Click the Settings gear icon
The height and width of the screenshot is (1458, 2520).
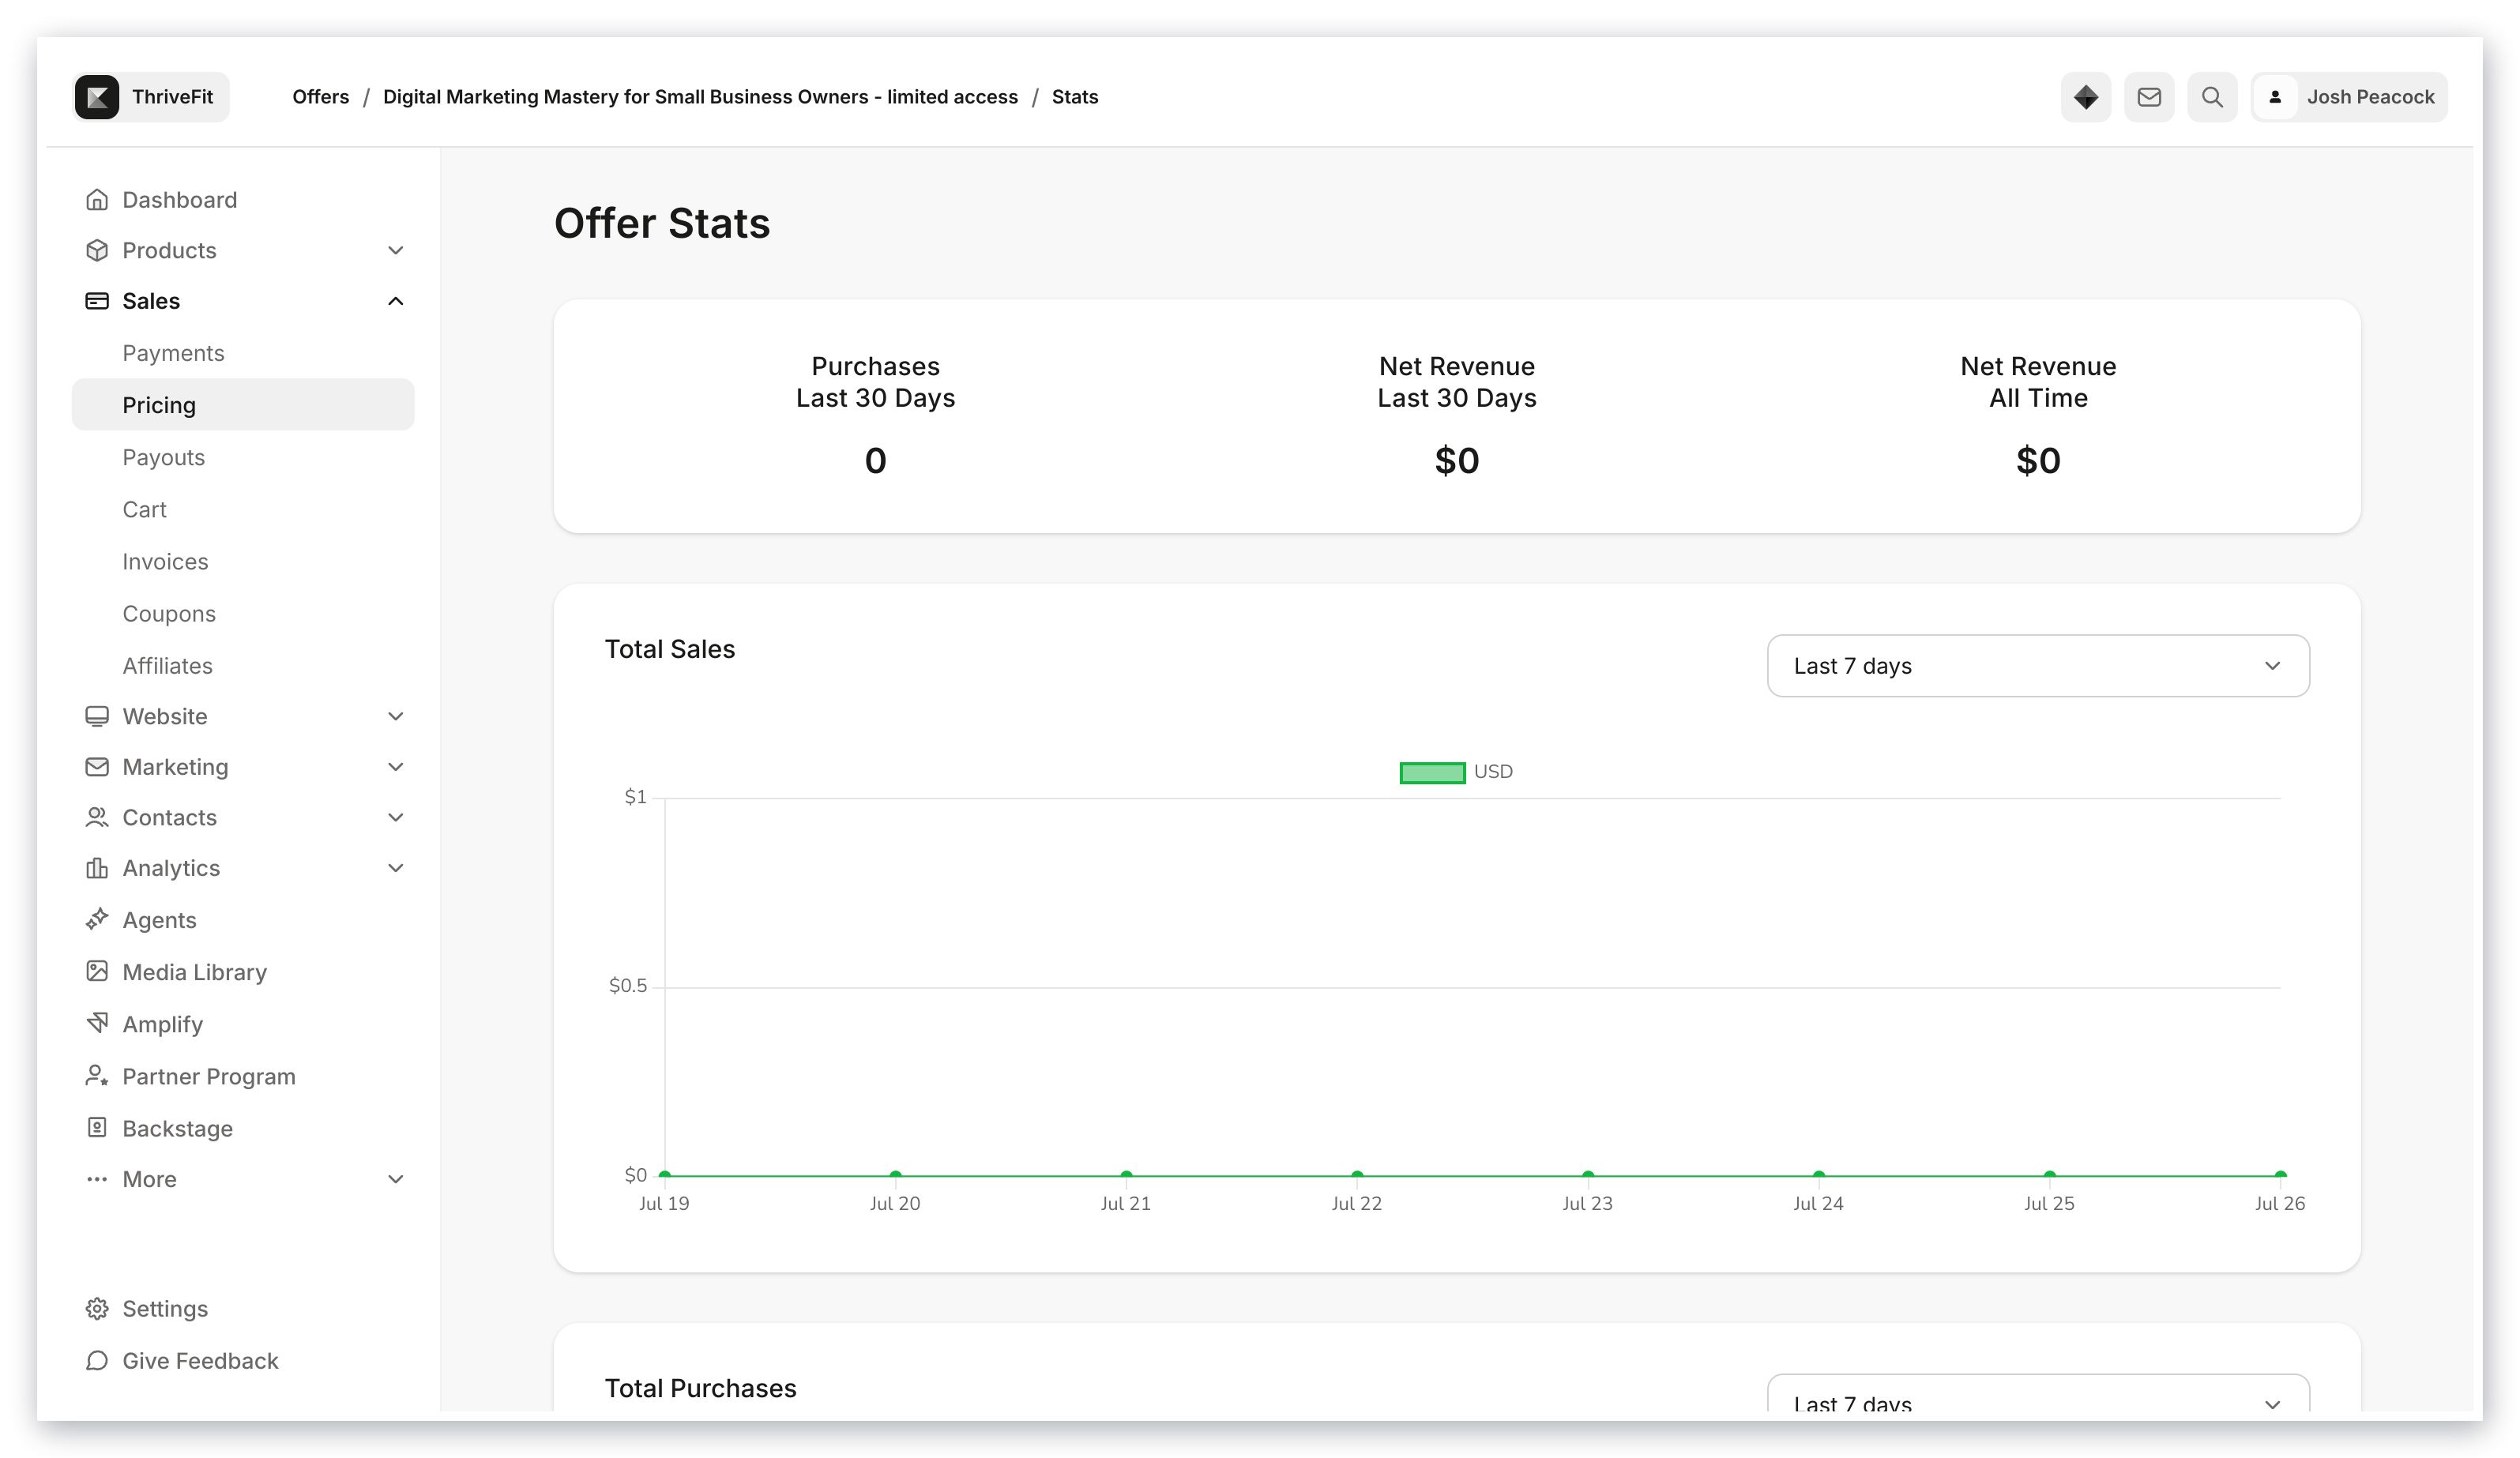[97, 1309]
